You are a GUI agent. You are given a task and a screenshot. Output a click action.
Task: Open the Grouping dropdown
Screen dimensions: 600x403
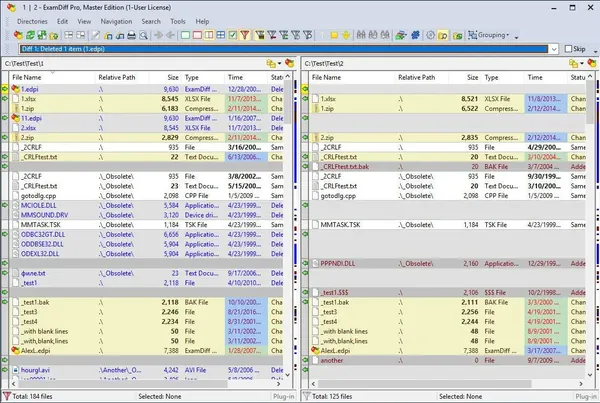489,35
